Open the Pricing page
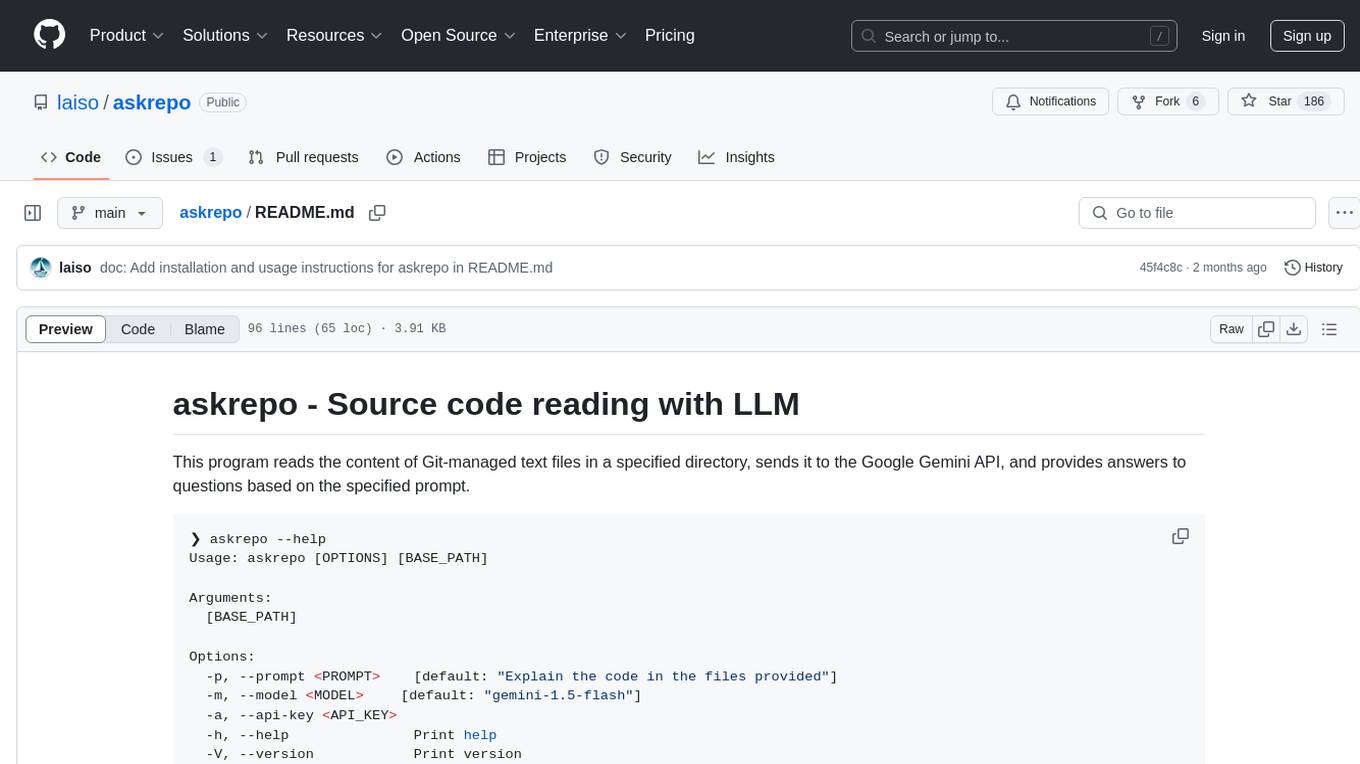 click(x=670, y=35)
